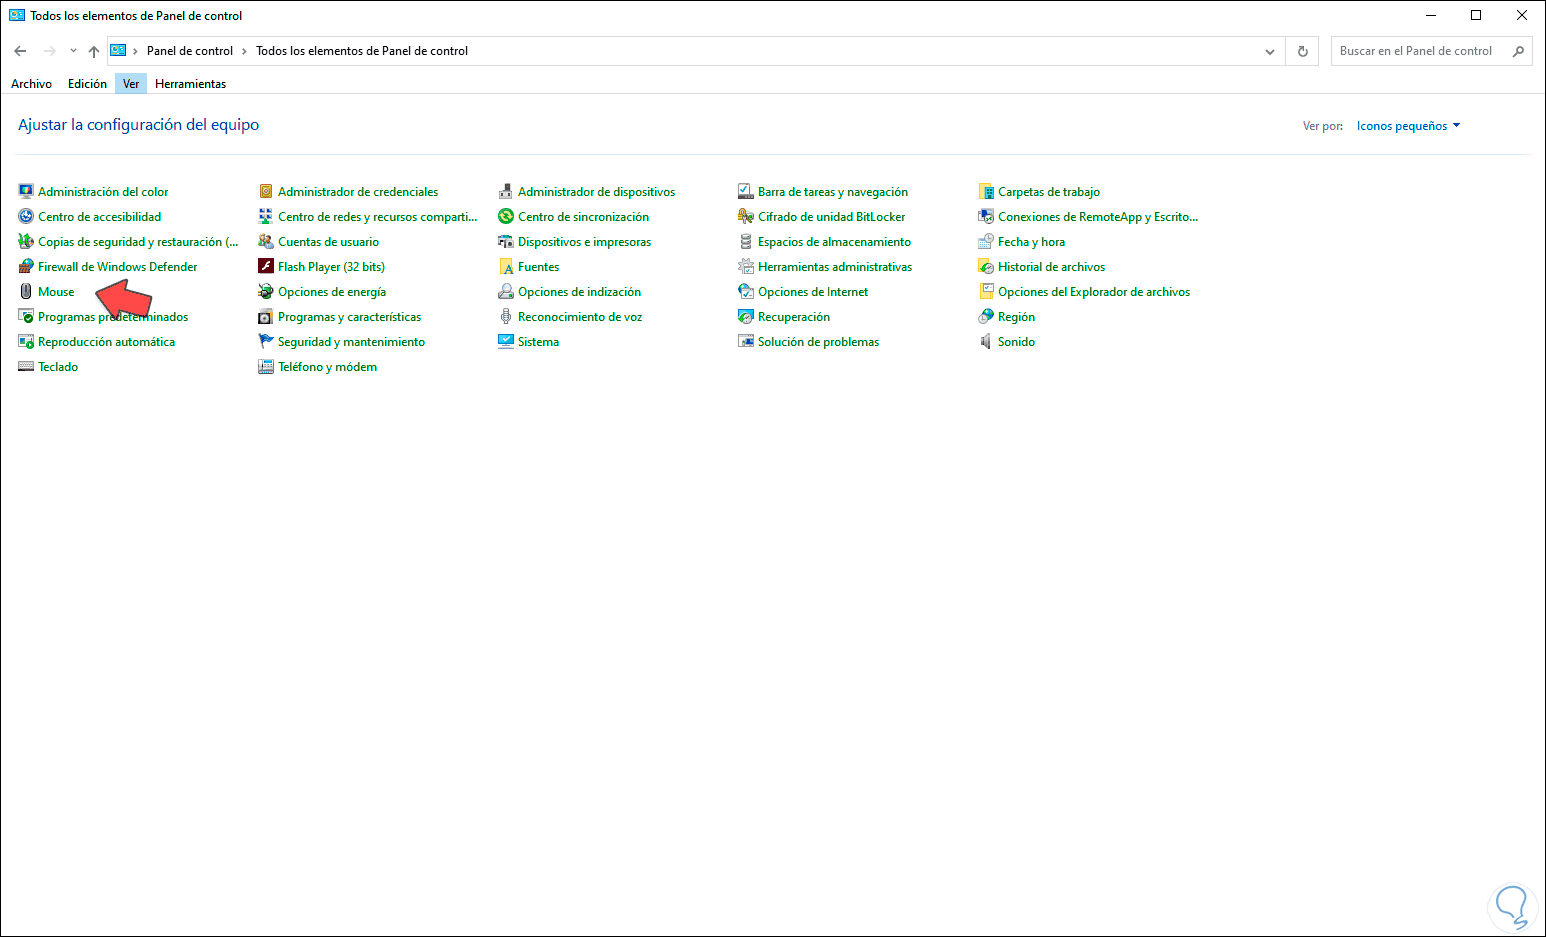Screen dimensions: 1546x937
Task: Click the Refresh button beside the address bar
Action: tap(1302, 51)
